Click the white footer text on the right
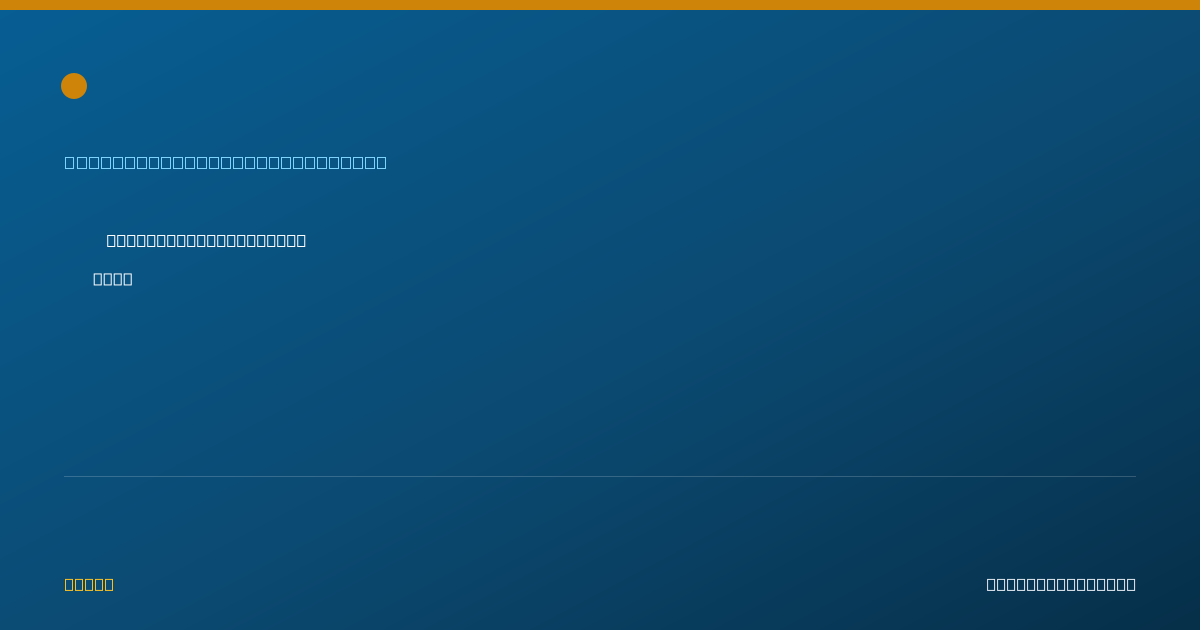Screen dimensions: 1200x630 pyautogui.click(x=1061, y=584)
